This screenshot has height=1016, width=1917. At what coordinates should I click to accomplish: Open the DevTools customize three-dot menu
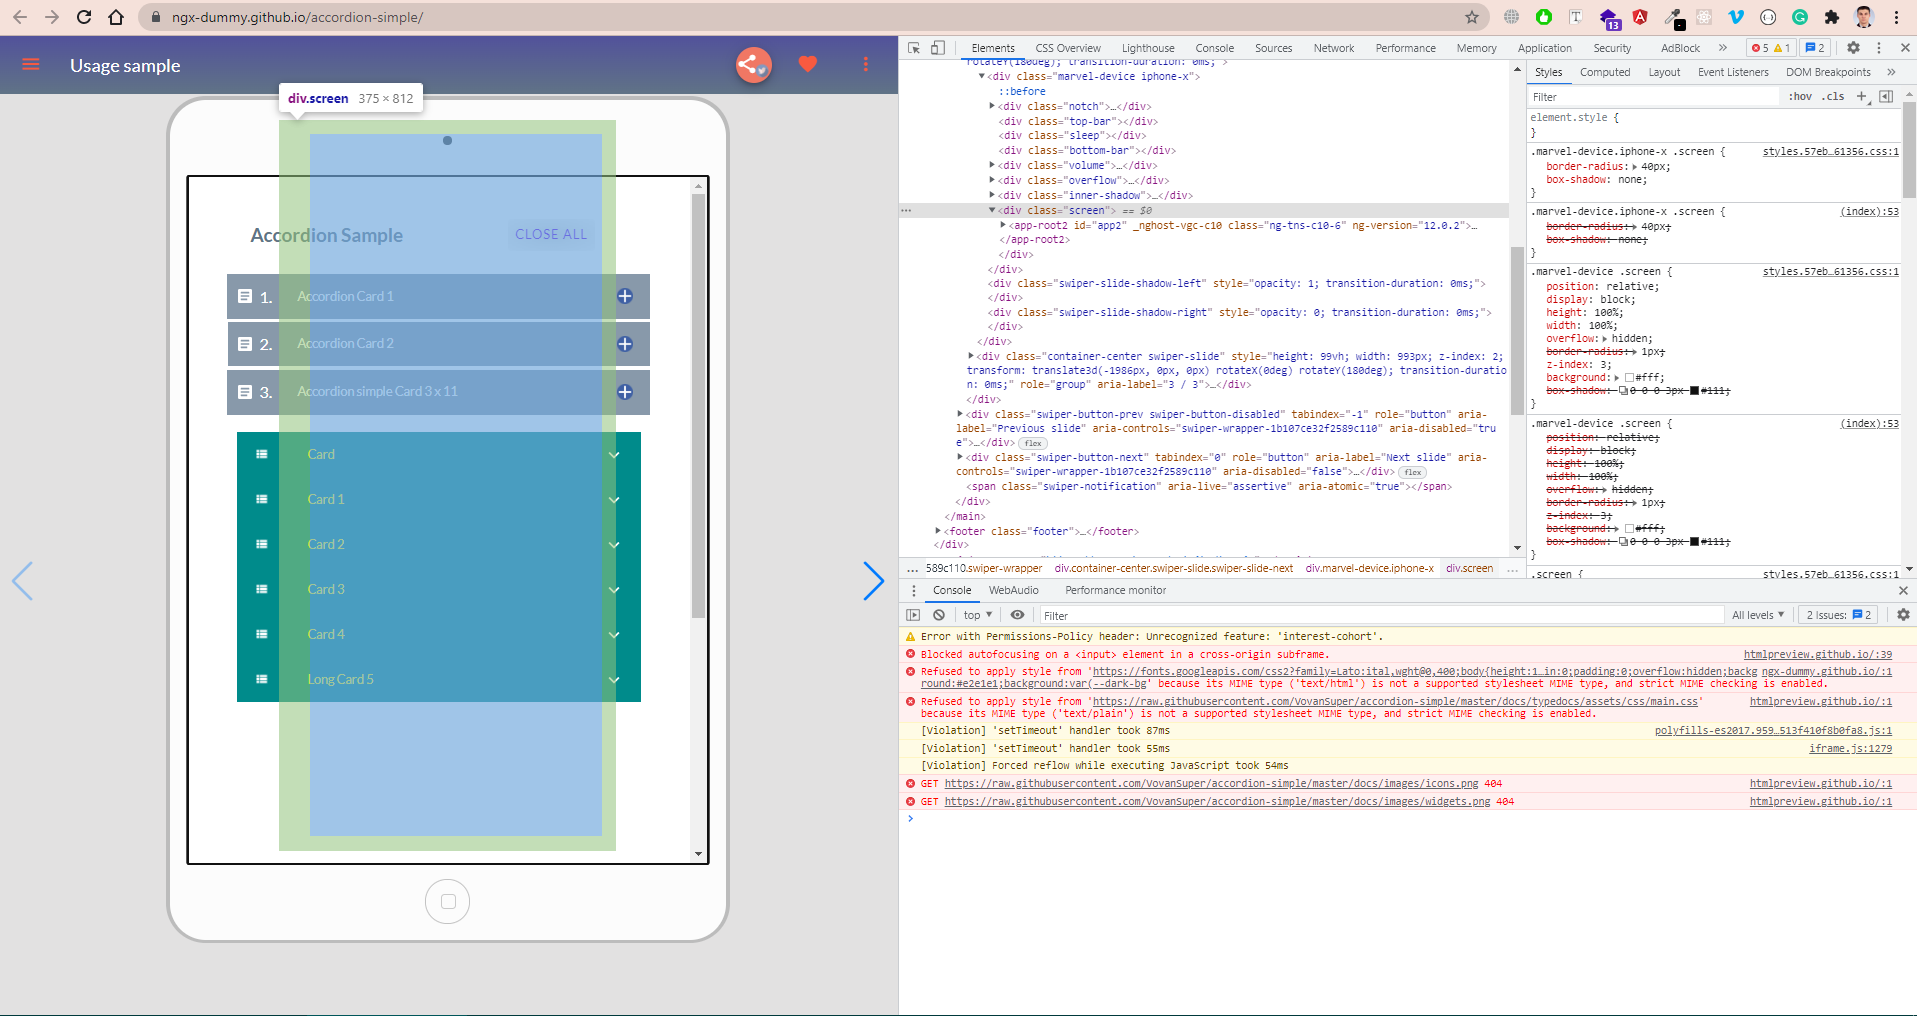coord(1879,48)
